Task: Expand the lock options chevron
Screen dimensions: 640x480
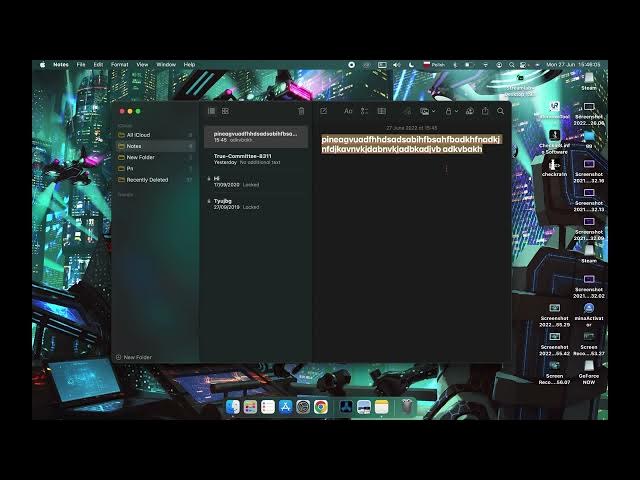Action: 456,111
